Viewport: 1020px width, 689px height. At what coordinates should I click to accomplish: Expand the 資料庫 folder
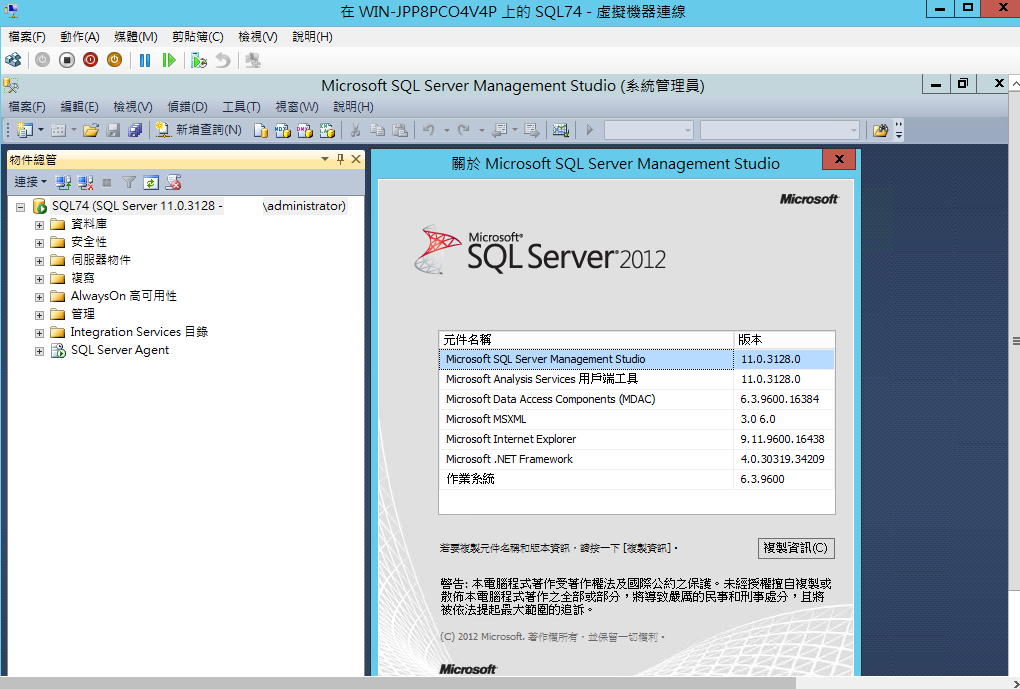[x=40, y=225]
